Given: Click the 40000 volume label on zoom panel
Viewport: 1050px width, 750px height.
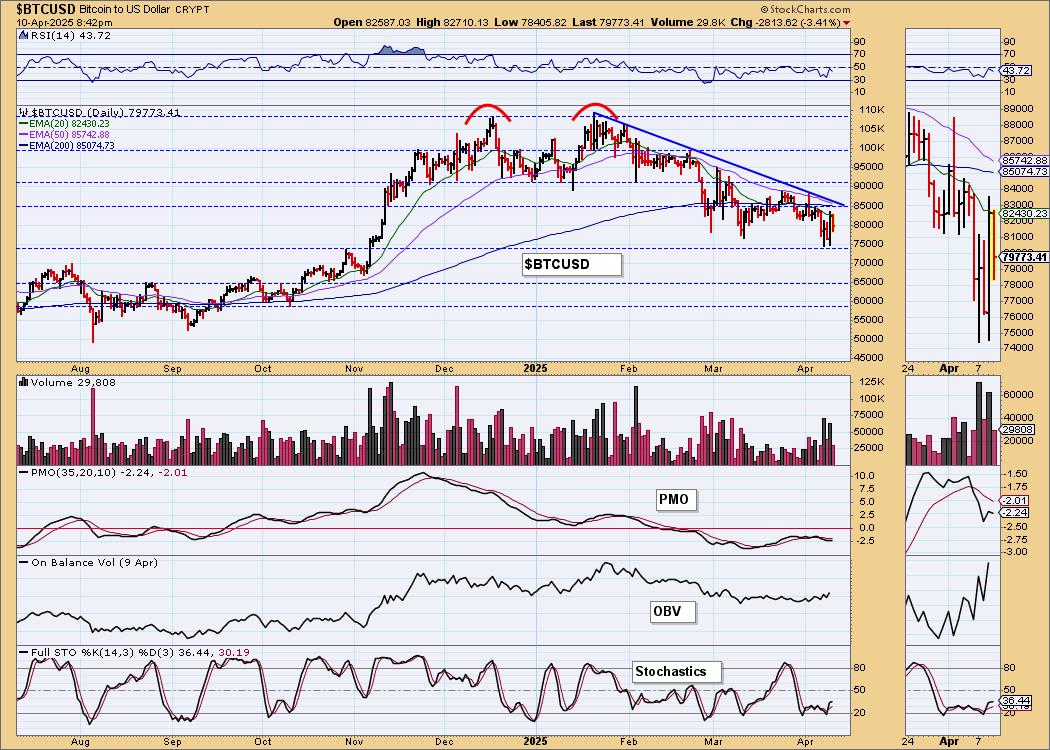Looking at the screenshot, I should pos(1019,418).
